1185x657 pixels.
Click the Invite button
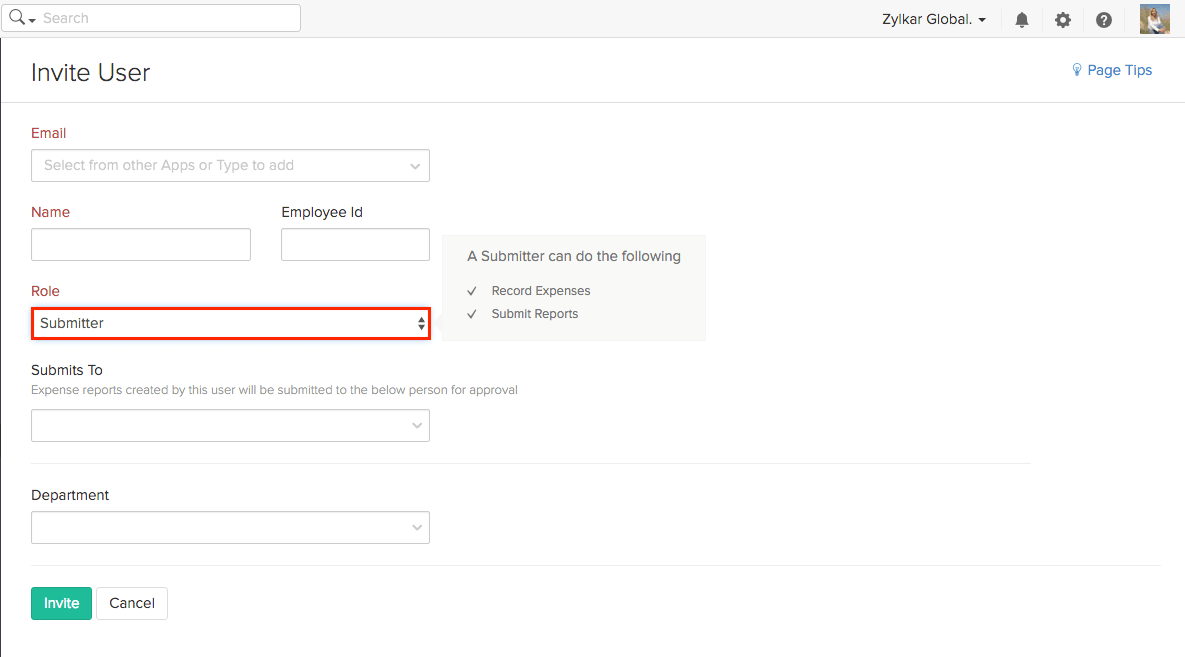click(61, 603)
